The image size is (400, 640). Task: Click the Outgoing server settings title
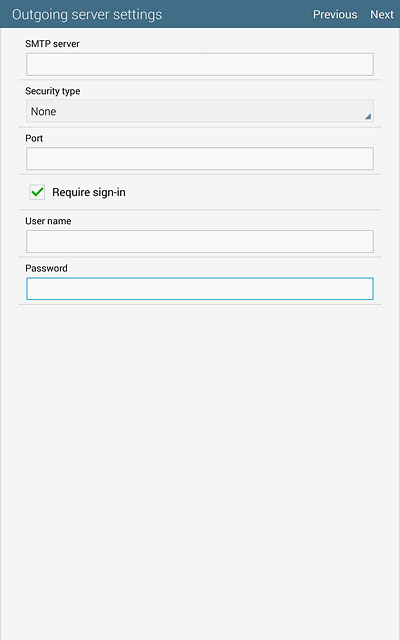click(x=87, y=15)
